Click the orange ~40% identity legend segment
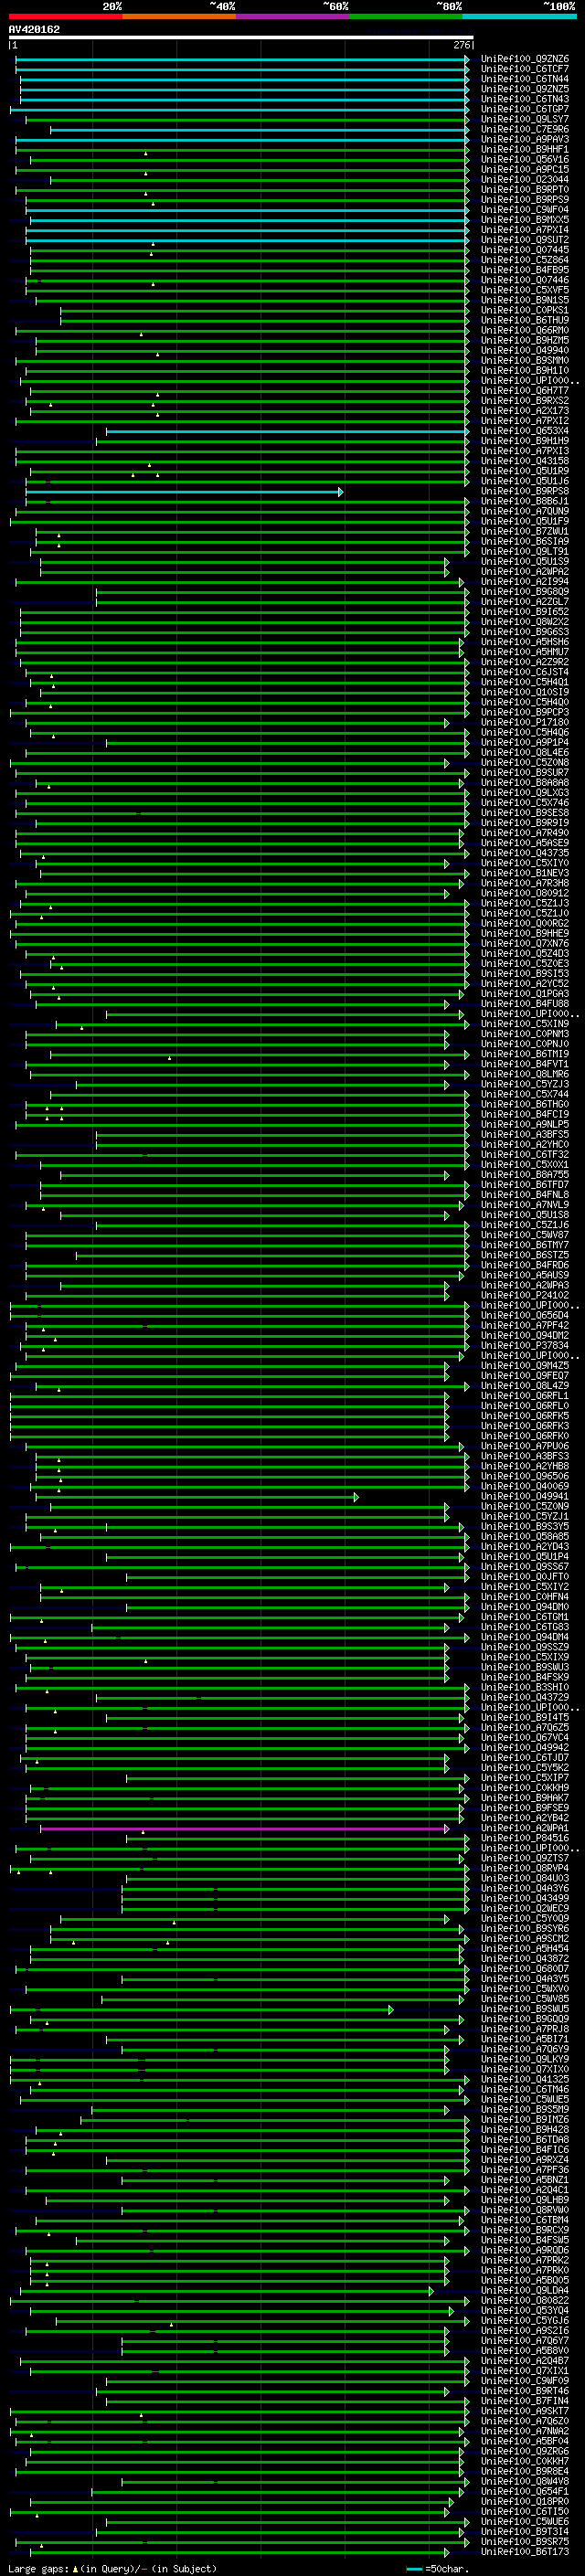Viewport: 585px width, 2576px height. coord(179,16)
